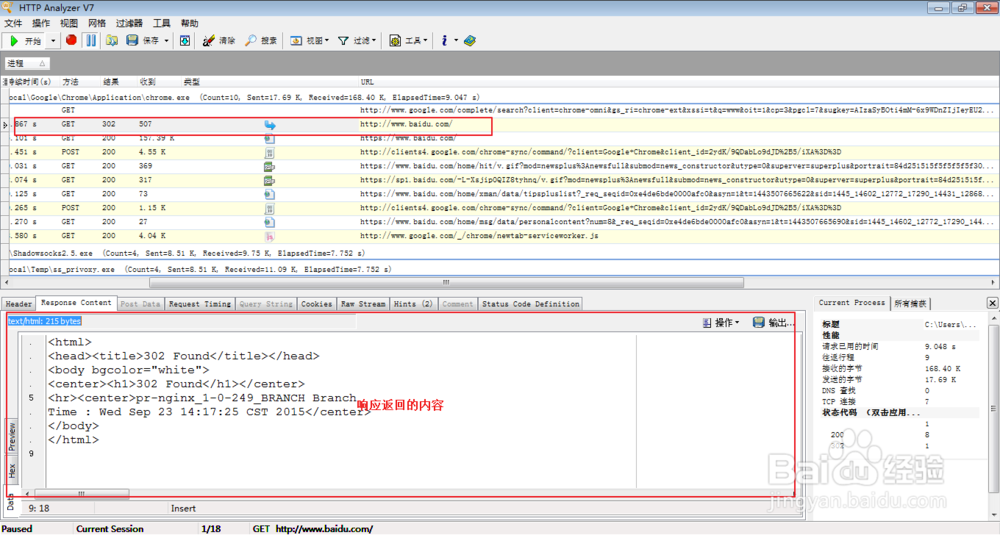Image resolution: width=1000 pixels, height=535 pixels.
Task: Switch to the Raw Stream tab
Action: point(363,304)
